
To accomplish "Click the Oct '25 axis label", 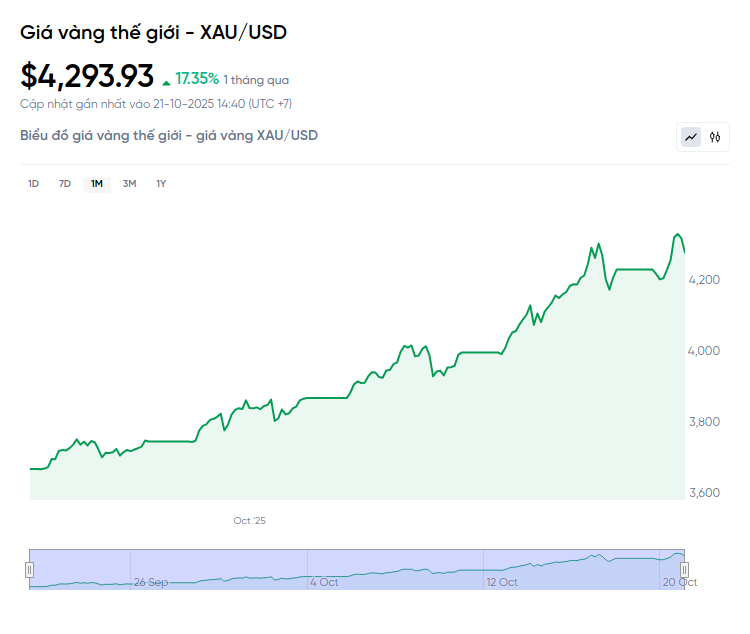I will coord(249,521).
